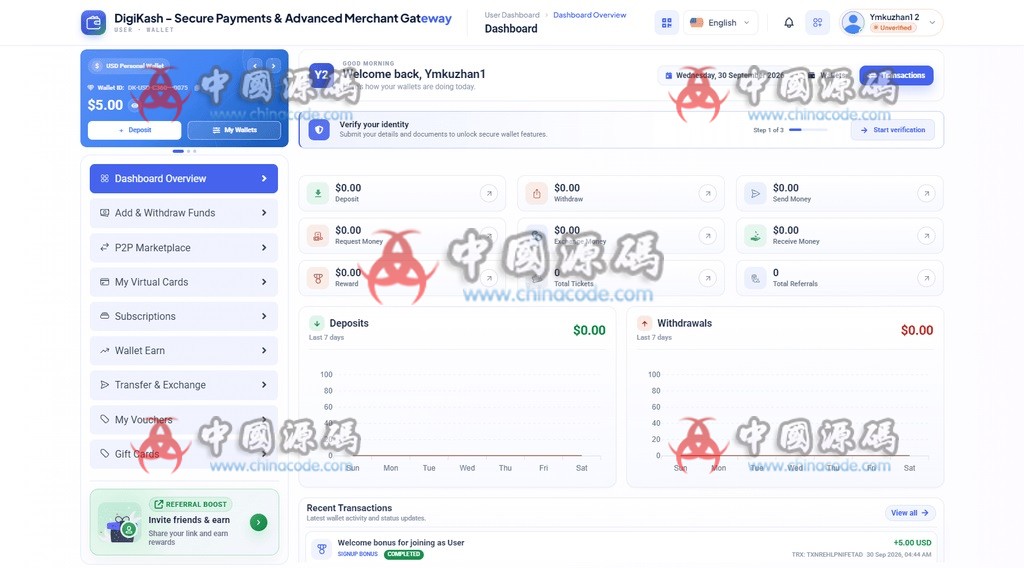Viewport: 1024px width, 568px height.
Task: Click the DigiKash wallet logo icon
Action: tap(93, 22)
